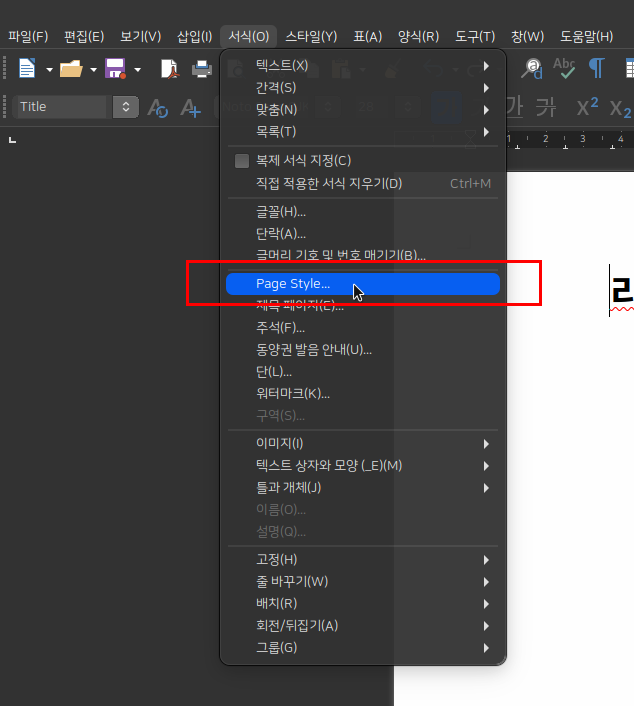The height and width of the screenshot is (706, 634).
Task: Choose 워터마크(K)... menu item
Action: pyautogui.click(x=293, y=393)
